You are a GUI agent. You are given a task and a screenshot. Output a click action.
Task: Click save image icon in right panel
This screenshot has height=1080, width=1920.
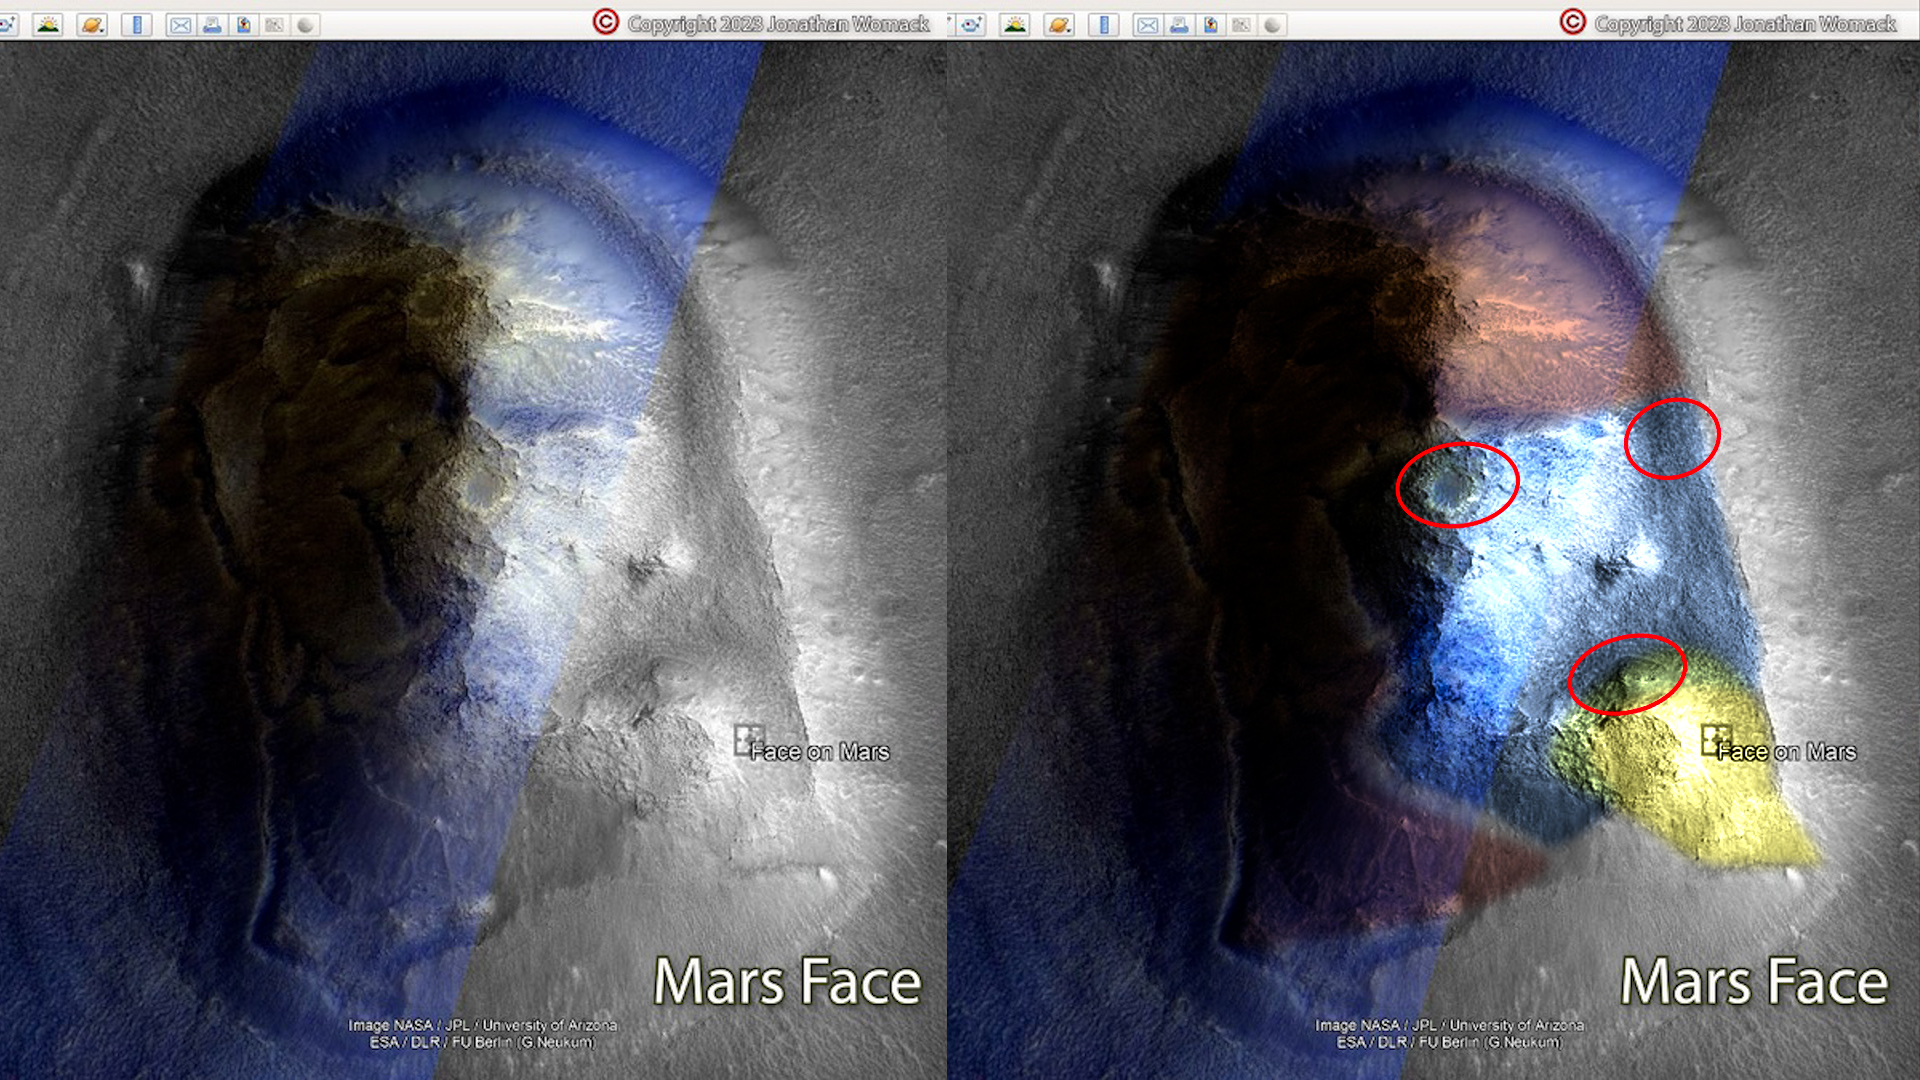pos(1210,25)
